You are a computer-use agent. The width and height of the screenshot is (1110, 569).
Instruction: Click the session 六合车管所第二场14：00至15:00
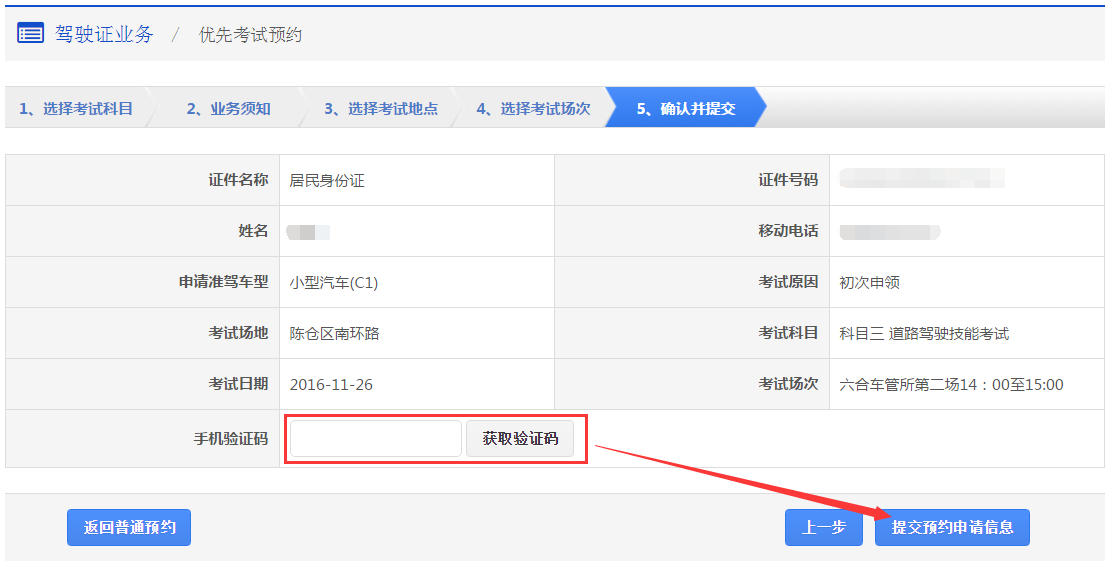(x=951, y=385)
